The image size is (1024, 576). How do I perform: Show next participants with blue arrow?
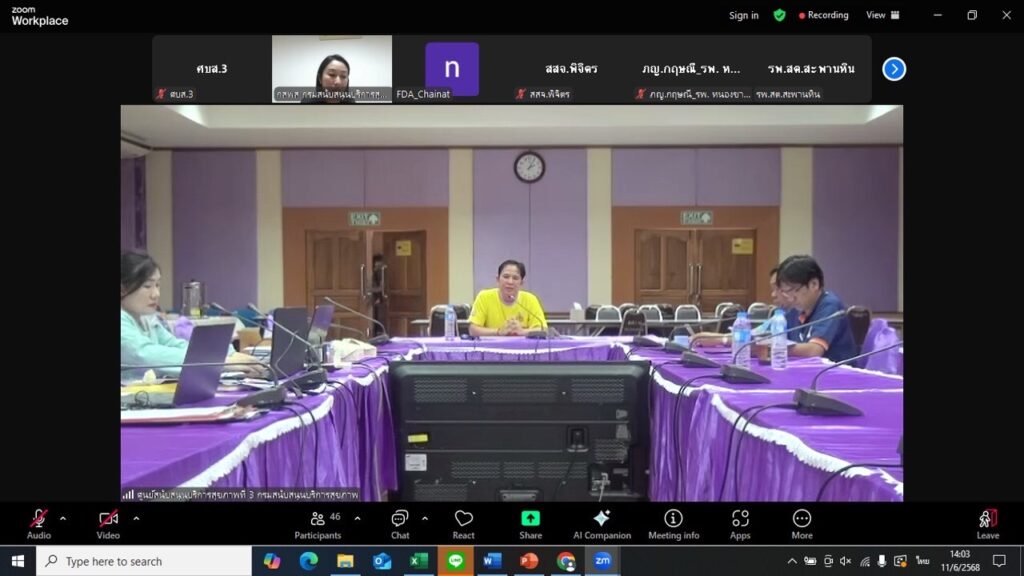click(894, 69)
